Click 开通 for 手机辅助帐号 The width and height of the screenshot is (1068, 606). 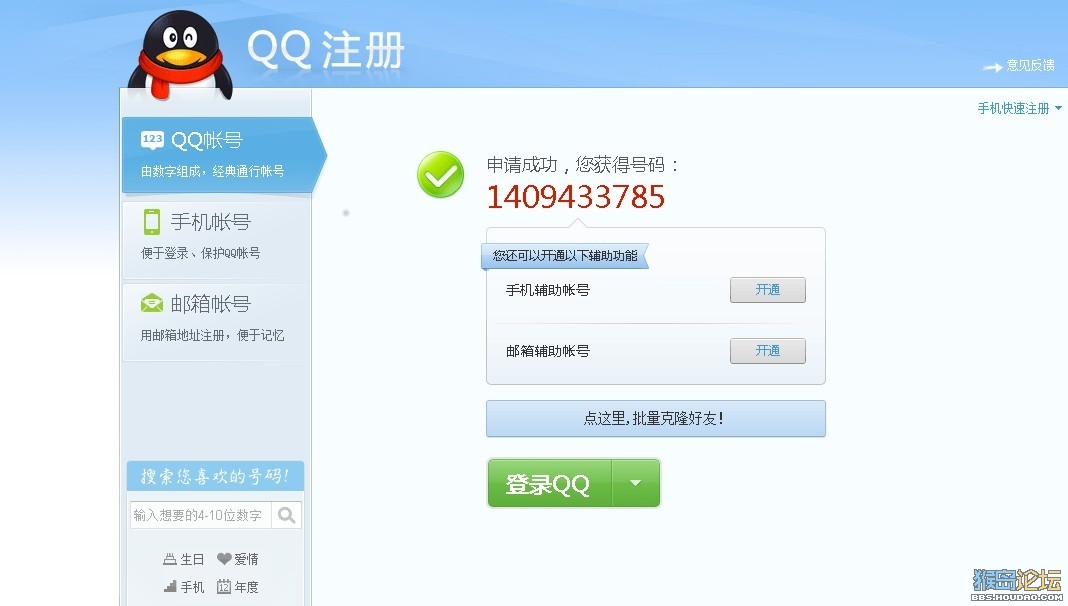click(768, 289)
